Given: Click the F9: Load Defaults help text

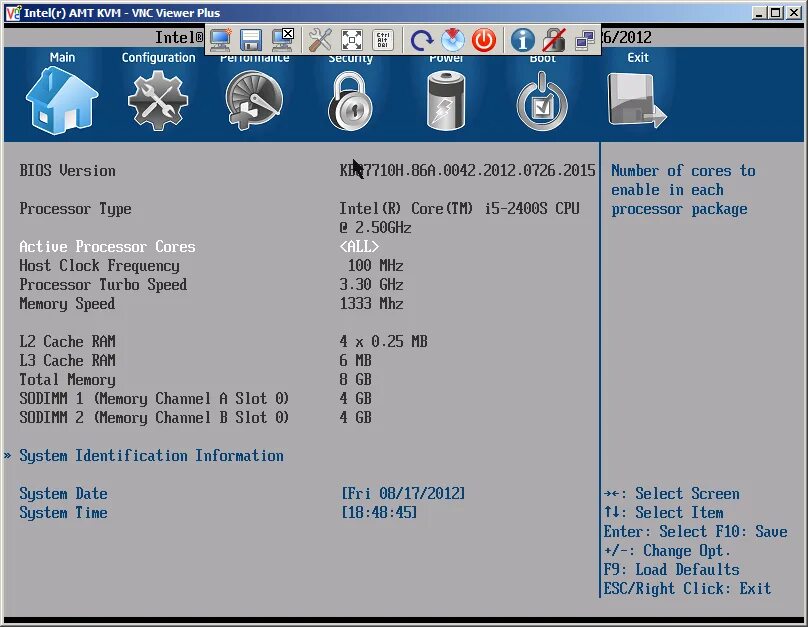Looking at the screenshot, I should [671, 569].
